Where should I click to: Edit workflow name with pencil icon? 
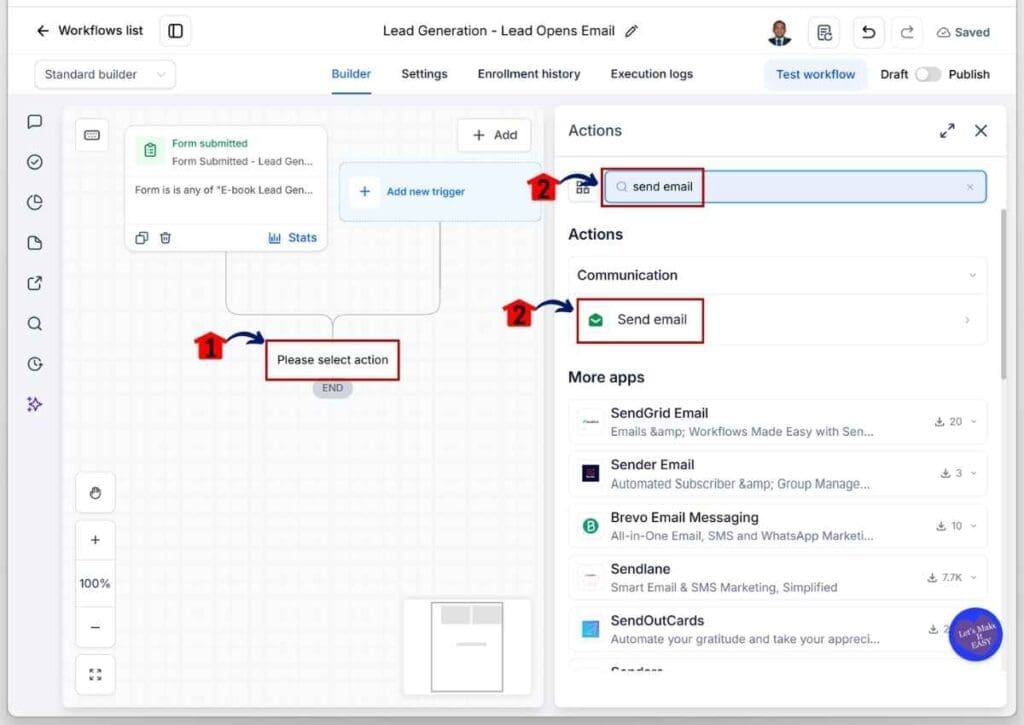tap(631, 31)
